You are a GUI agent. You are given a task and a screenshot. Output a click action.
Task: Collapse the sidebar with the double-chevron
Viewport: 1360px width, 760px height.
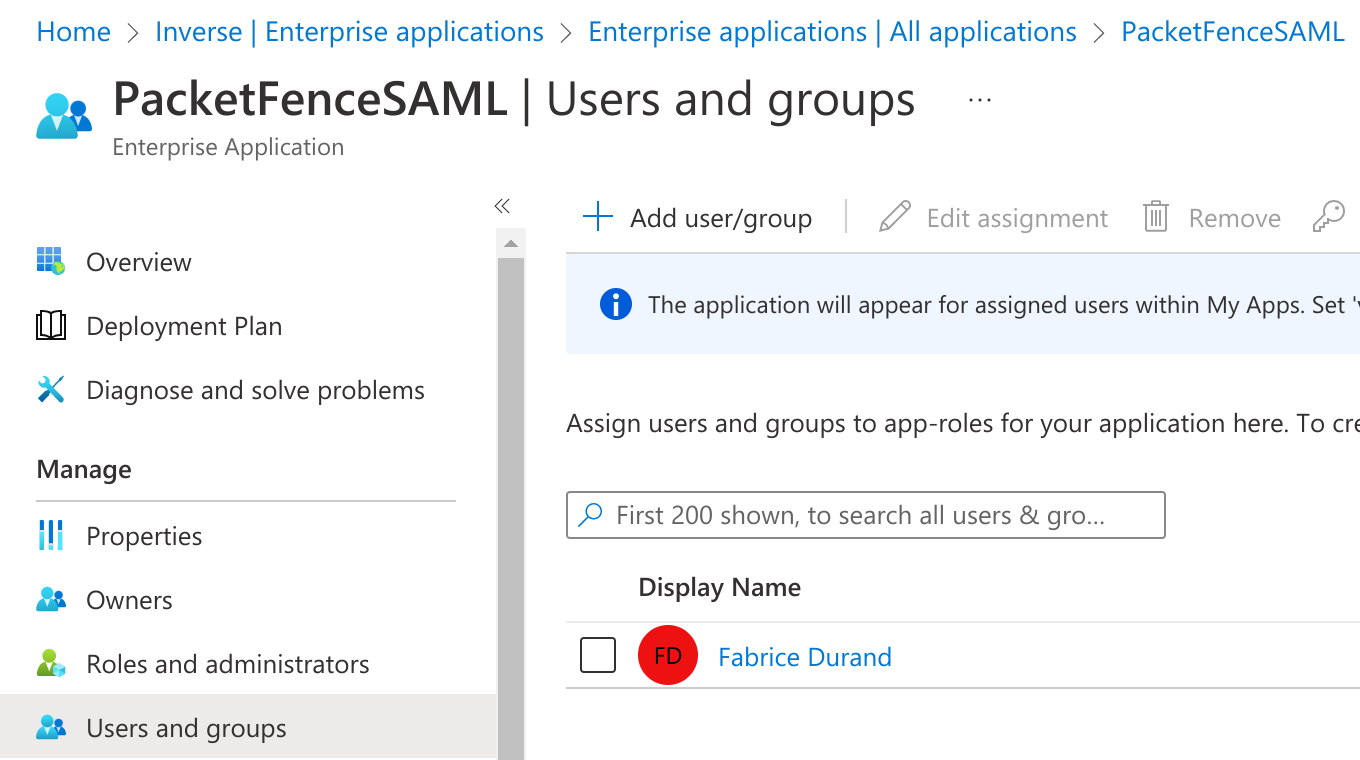coord(502,205)
